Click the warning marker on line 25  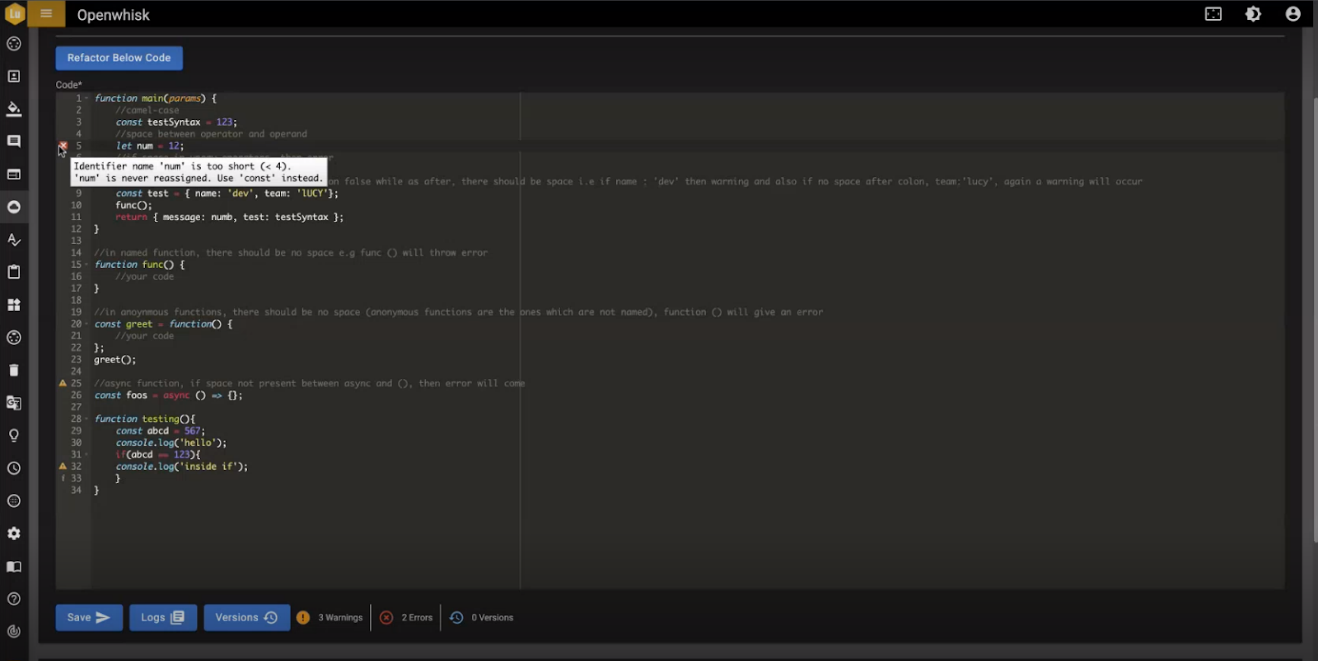(x=63, y=383)
